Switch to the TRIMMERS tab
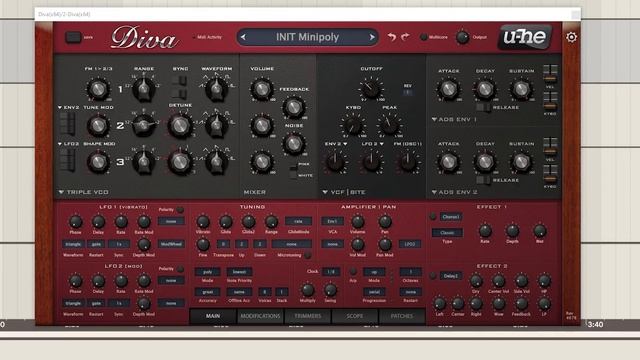640x360 pixels. click(307, 316)
